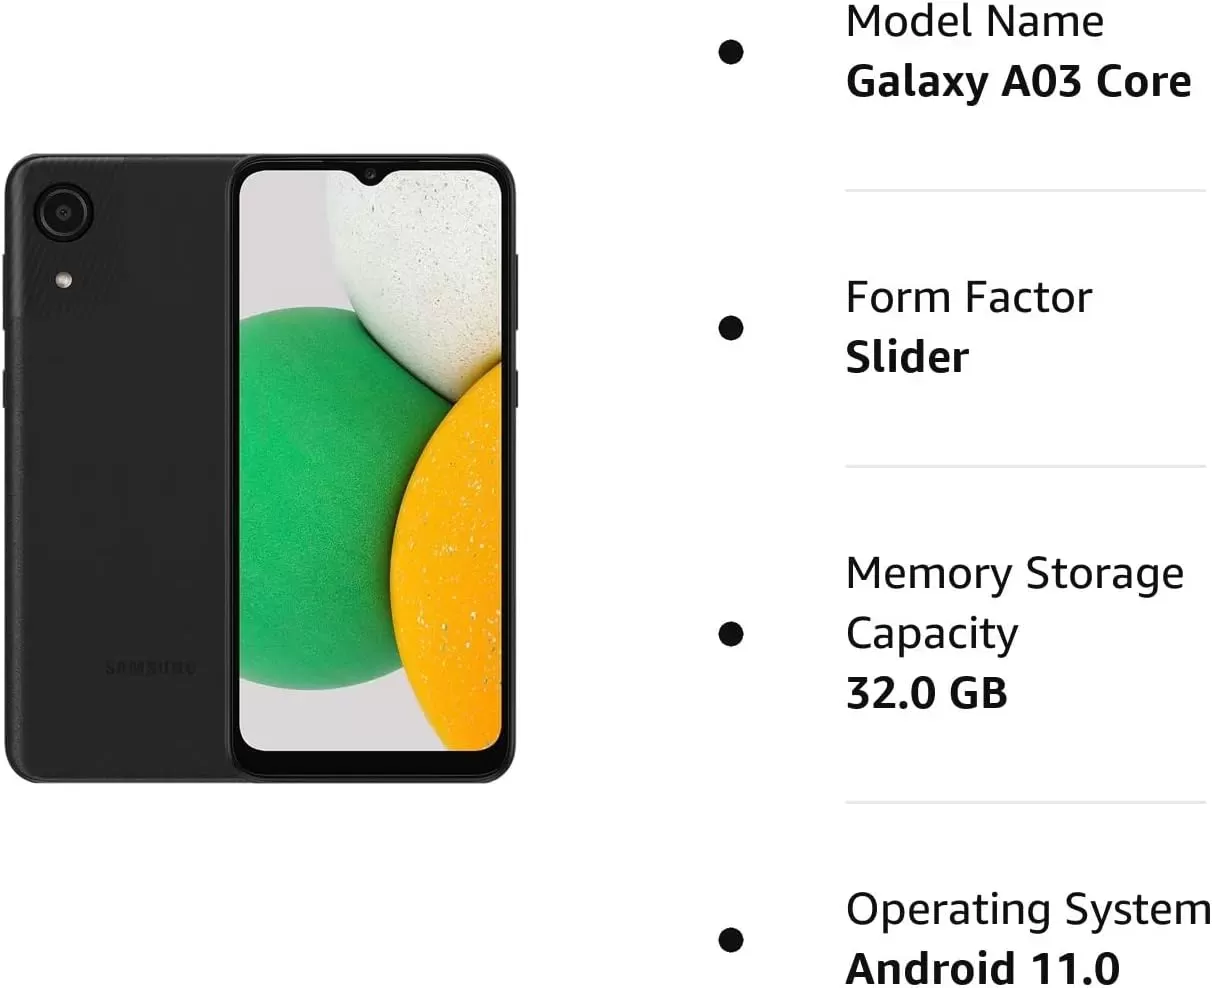The width and height of the screenshot is (1212, 988).
Task: Click the "Model Name" label
Action: [x=974, y=22]
